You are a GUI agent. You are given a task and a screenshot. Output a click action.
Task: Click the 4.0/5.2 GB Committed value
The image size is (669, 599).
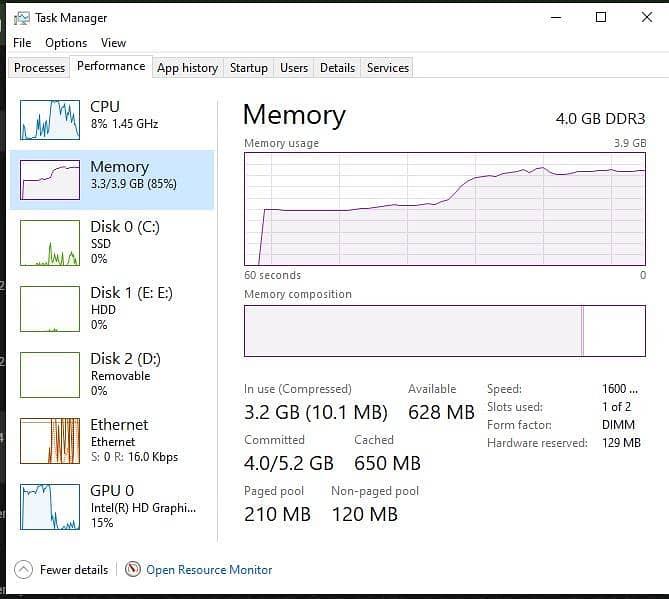point(289,463)
